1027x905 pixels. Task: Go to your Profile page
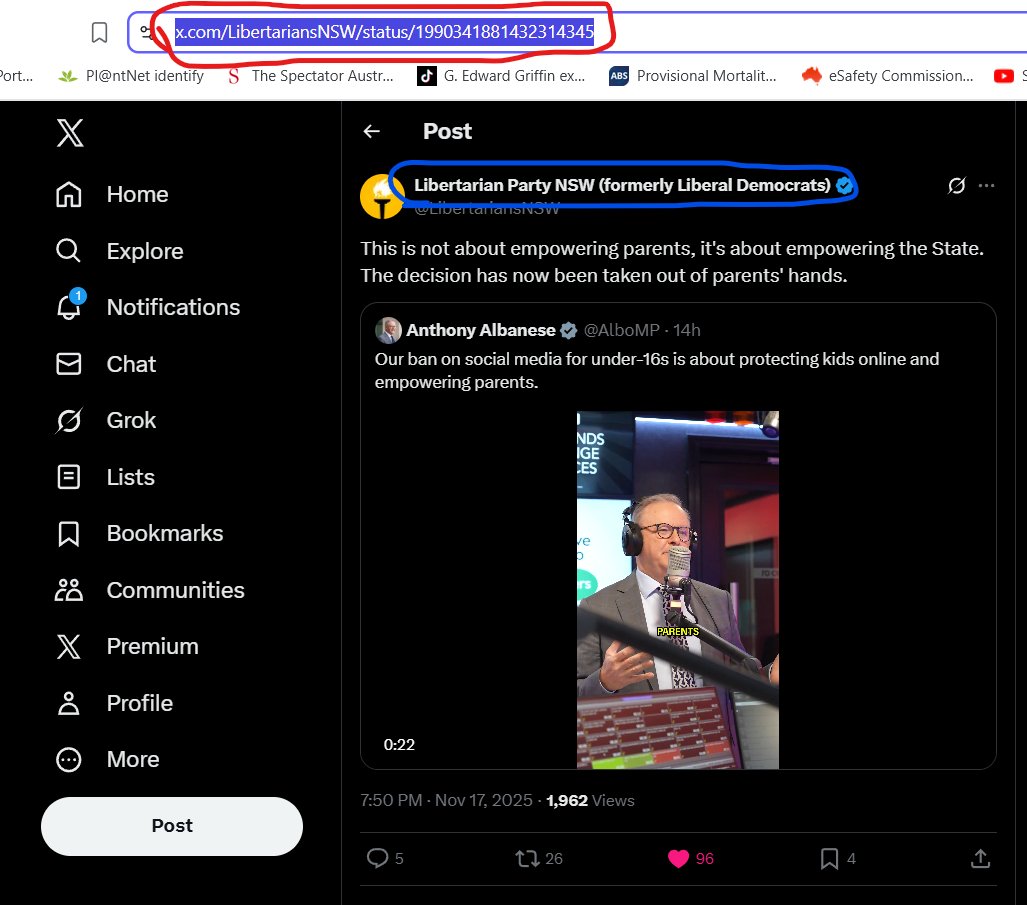114,703
